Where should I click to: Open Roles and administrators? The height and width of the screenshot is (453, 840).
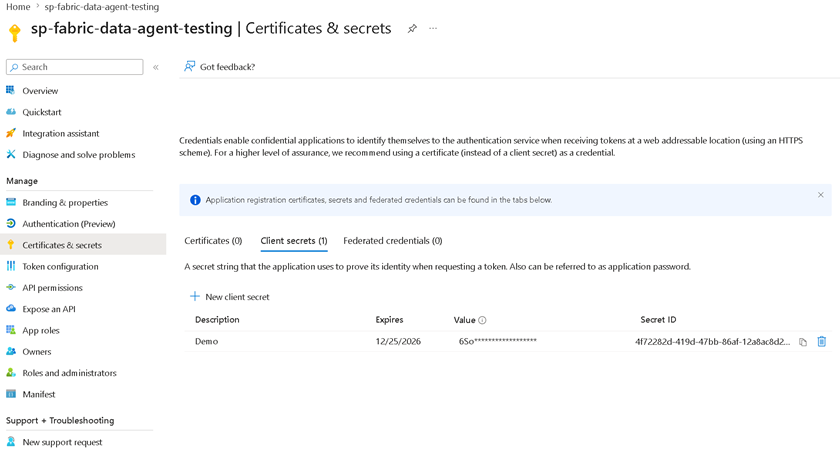[69, 373]
